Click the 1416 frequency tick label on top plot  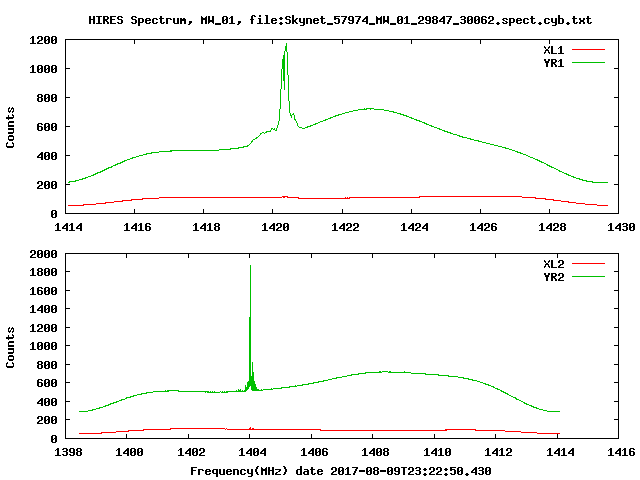[x=137, y=227]
